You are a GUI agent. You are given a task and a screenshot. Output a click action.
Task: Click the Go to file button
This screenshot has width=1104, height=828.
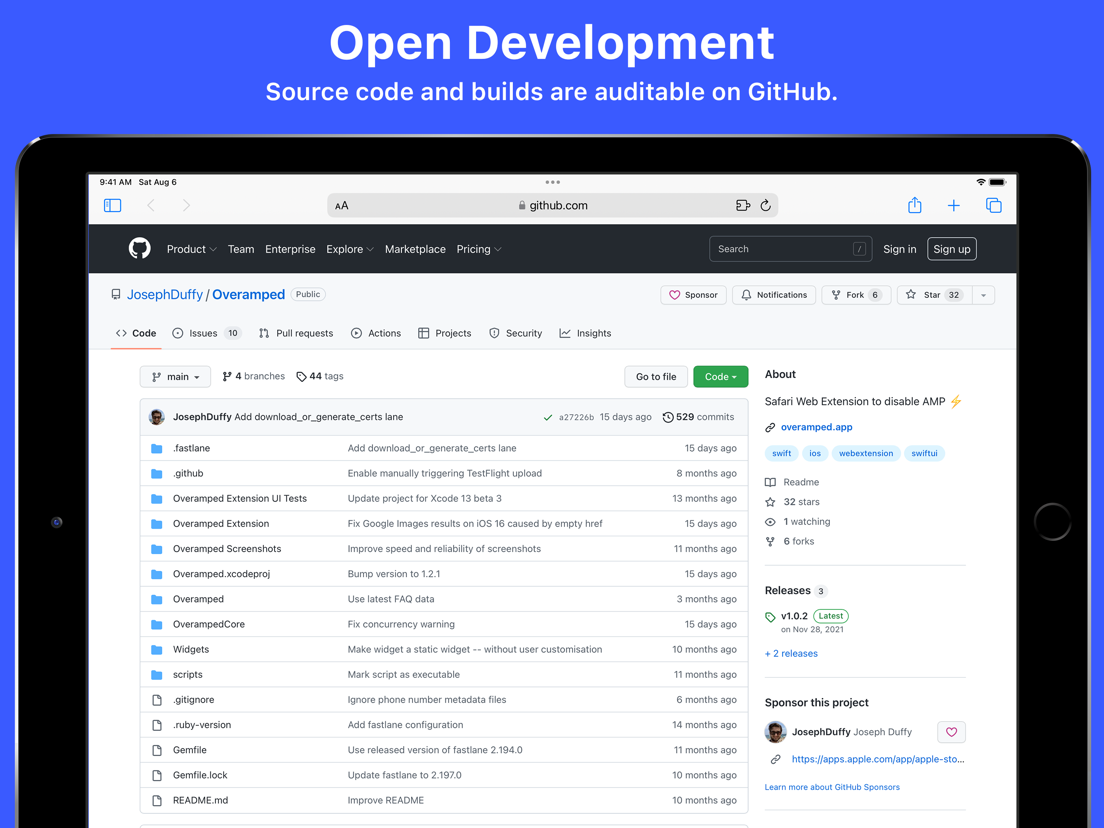point(656,377)
